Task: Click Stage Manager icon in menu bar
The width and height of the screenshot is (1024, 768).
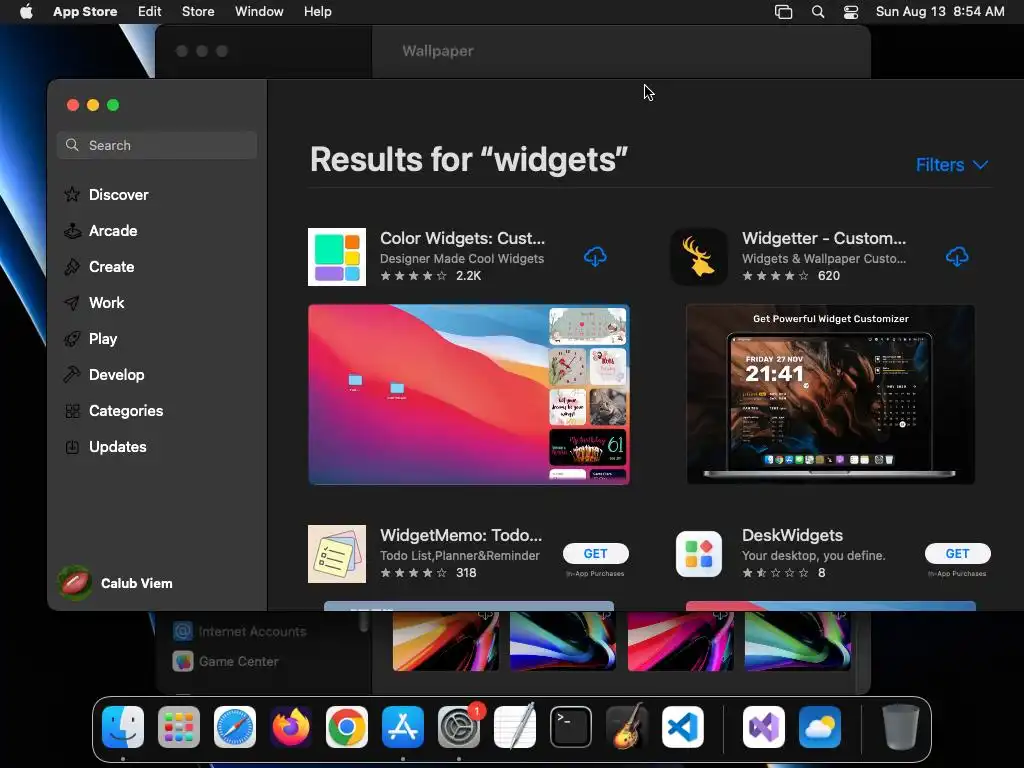Action: pyautogui.click(x=783, y=12)
